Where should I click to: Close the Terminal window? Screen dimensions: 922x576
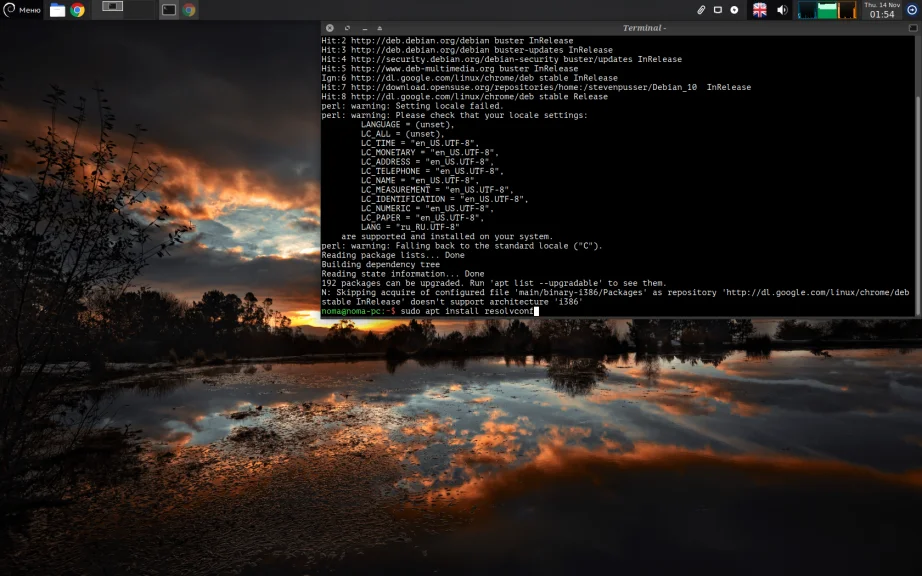click(330, 28)
